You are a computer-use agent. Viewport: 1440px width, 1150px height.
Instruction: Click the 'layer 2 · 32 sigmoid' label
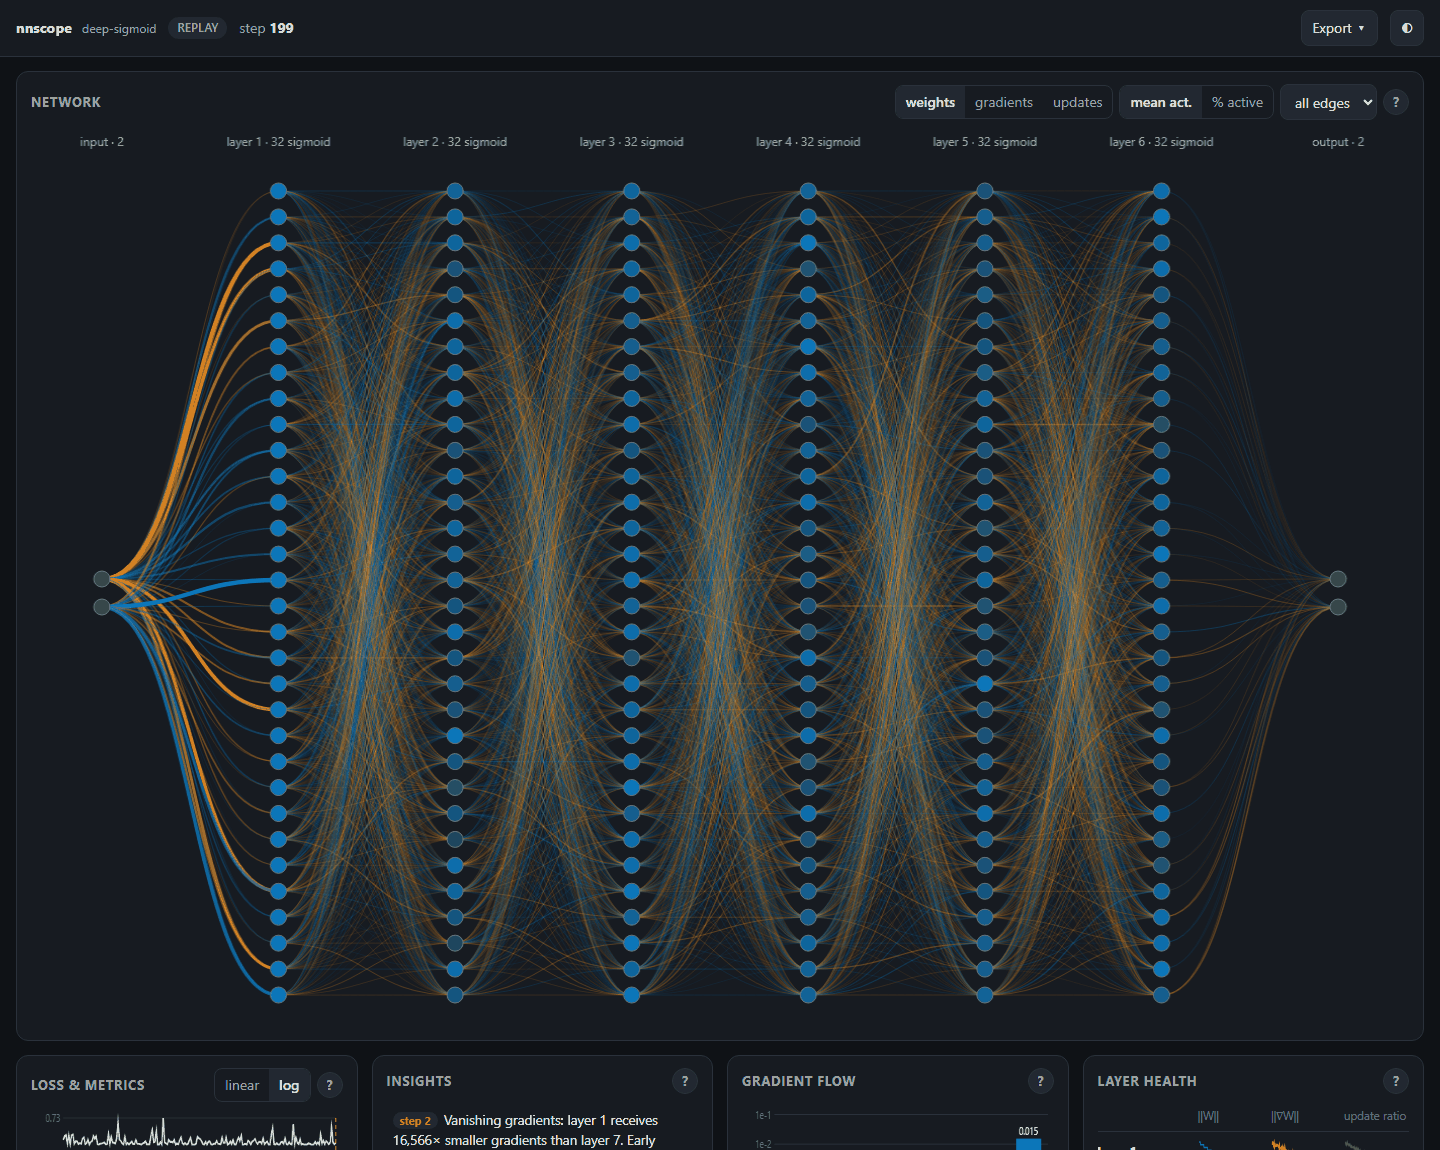pyautogui.click(x=455, y=142)
